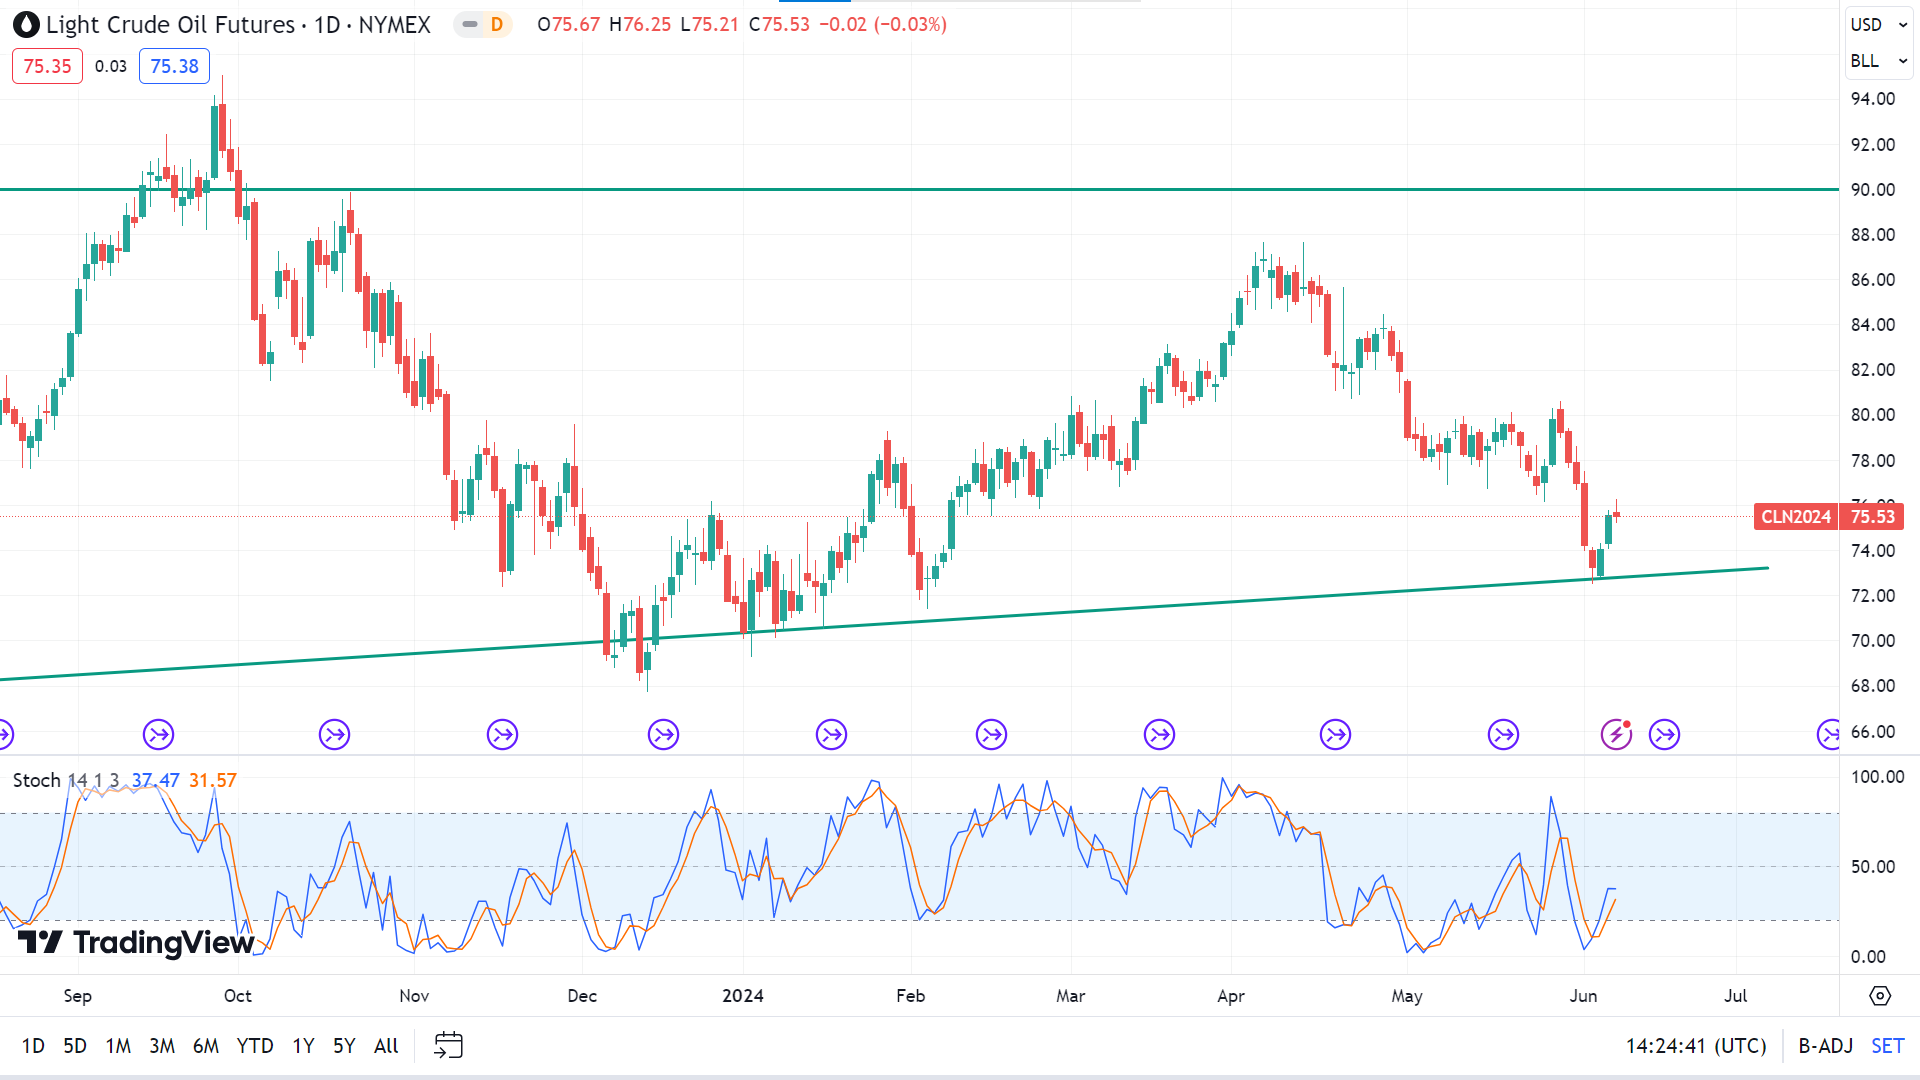Select the 1M time range
Screen dimensions: 1920x1080
coord(118,1046)
